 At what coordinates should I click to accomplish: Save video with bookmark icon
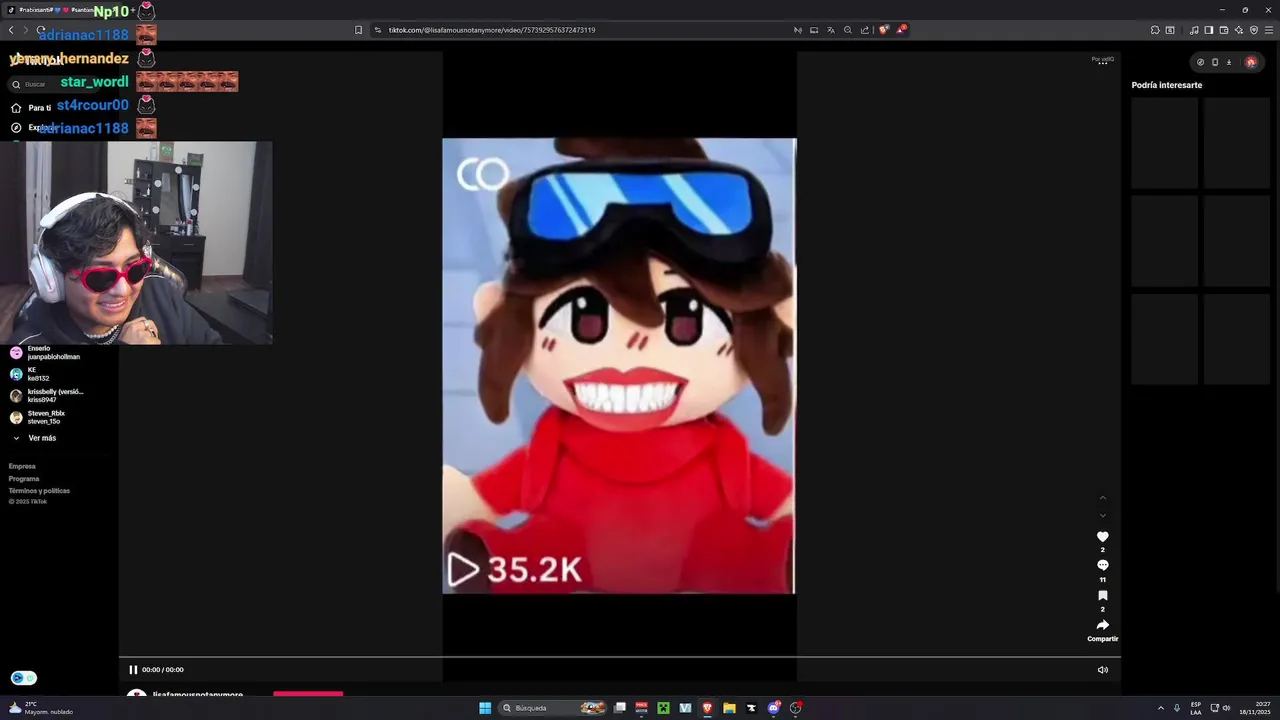[x=1103, y=595]
